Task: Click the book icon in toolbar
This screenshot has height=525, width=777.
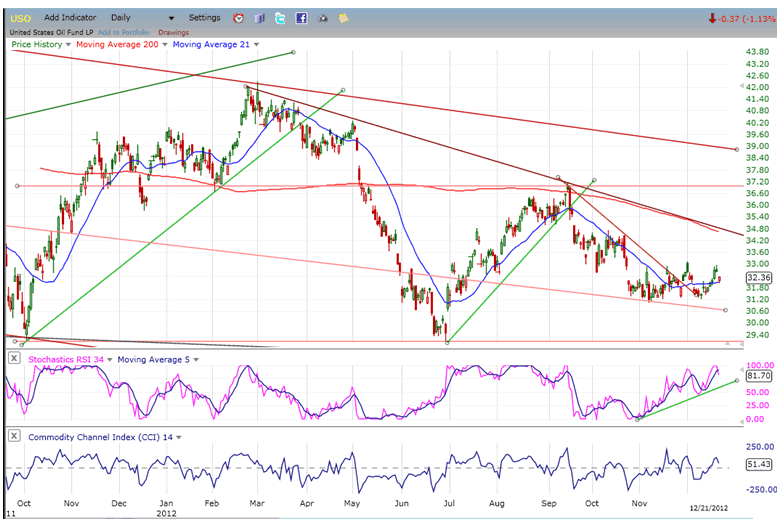Action: [260, 18]
